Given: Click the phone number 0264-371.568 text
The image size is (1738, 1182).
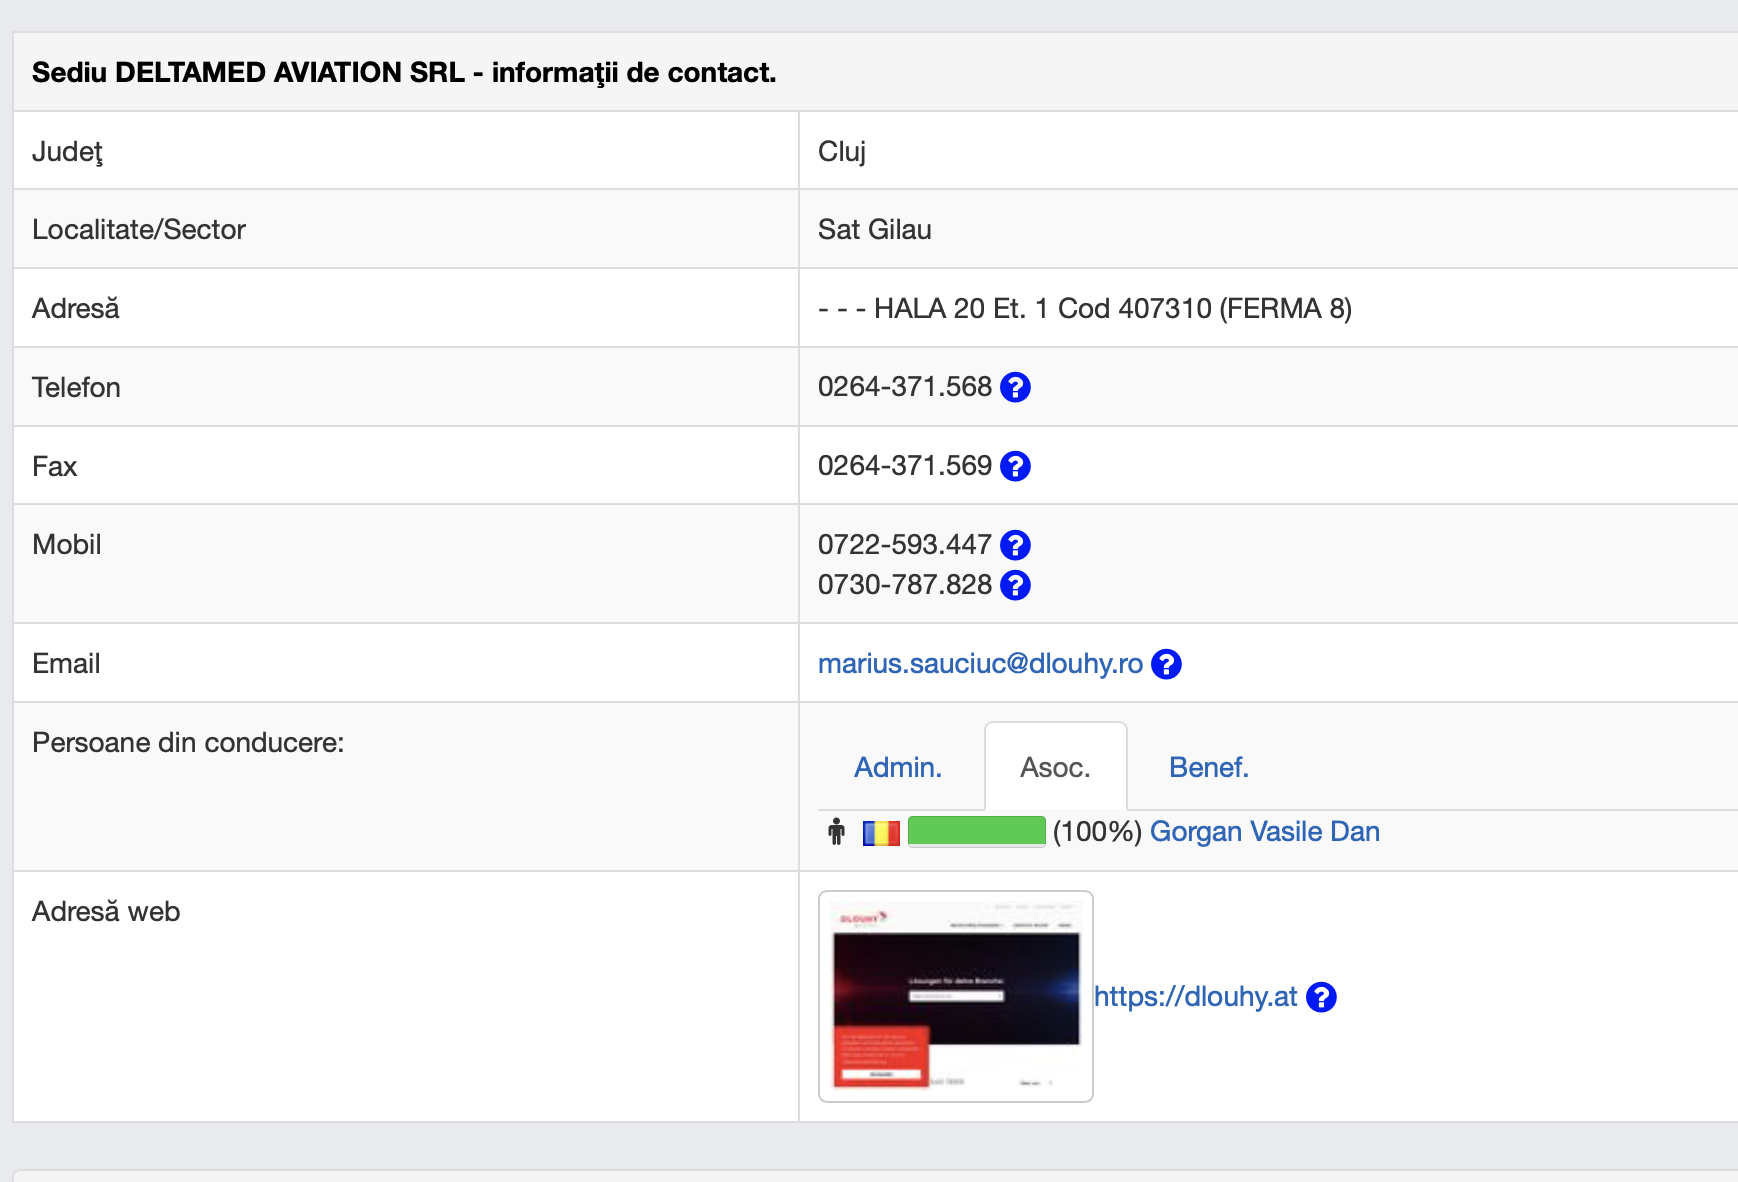Looking at the screenshot, I should [904, 387].
